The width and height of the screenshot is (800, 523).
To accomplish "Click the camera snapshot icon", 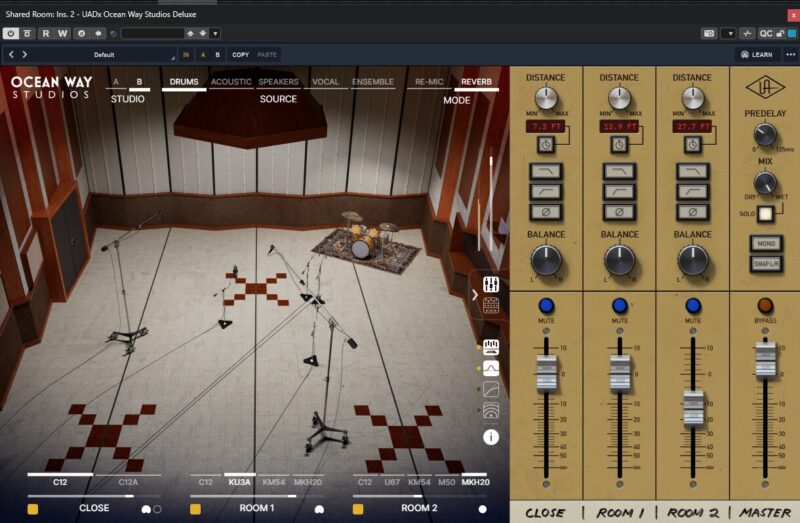I will 709,33.
